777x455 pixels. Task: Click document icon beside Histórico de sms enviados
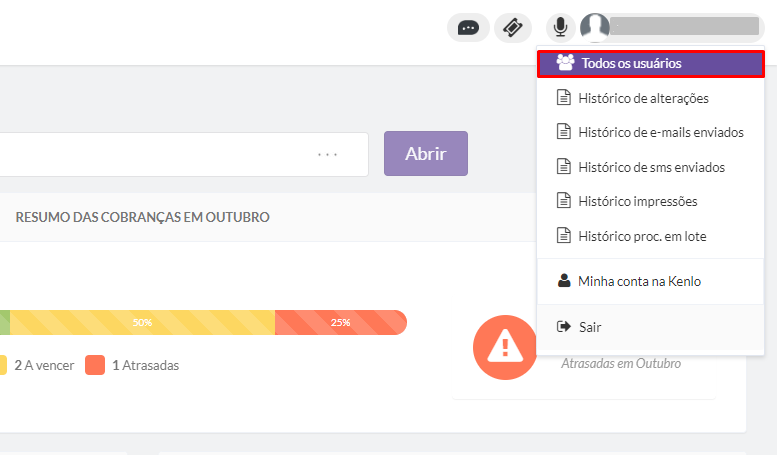563,167
